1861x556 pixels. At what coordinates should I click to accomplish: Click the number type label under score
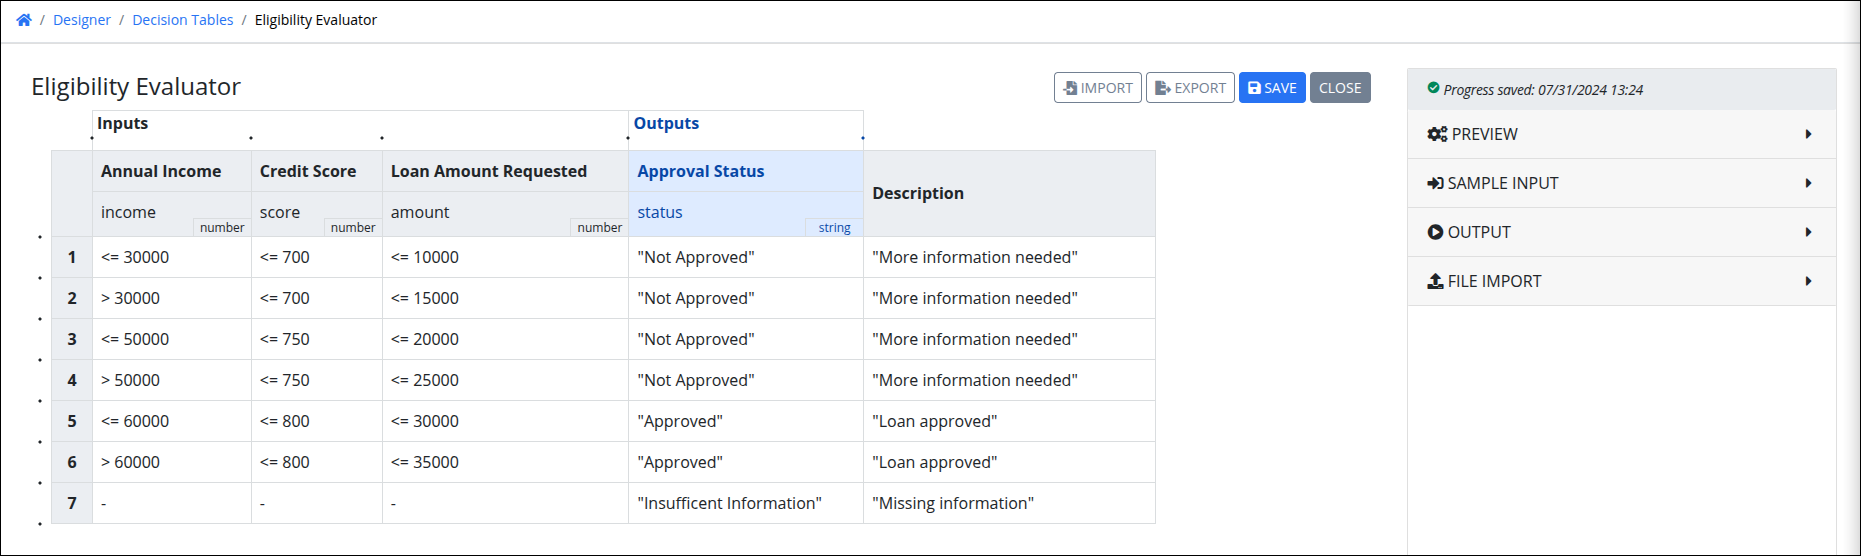click(x=353, y=228)
